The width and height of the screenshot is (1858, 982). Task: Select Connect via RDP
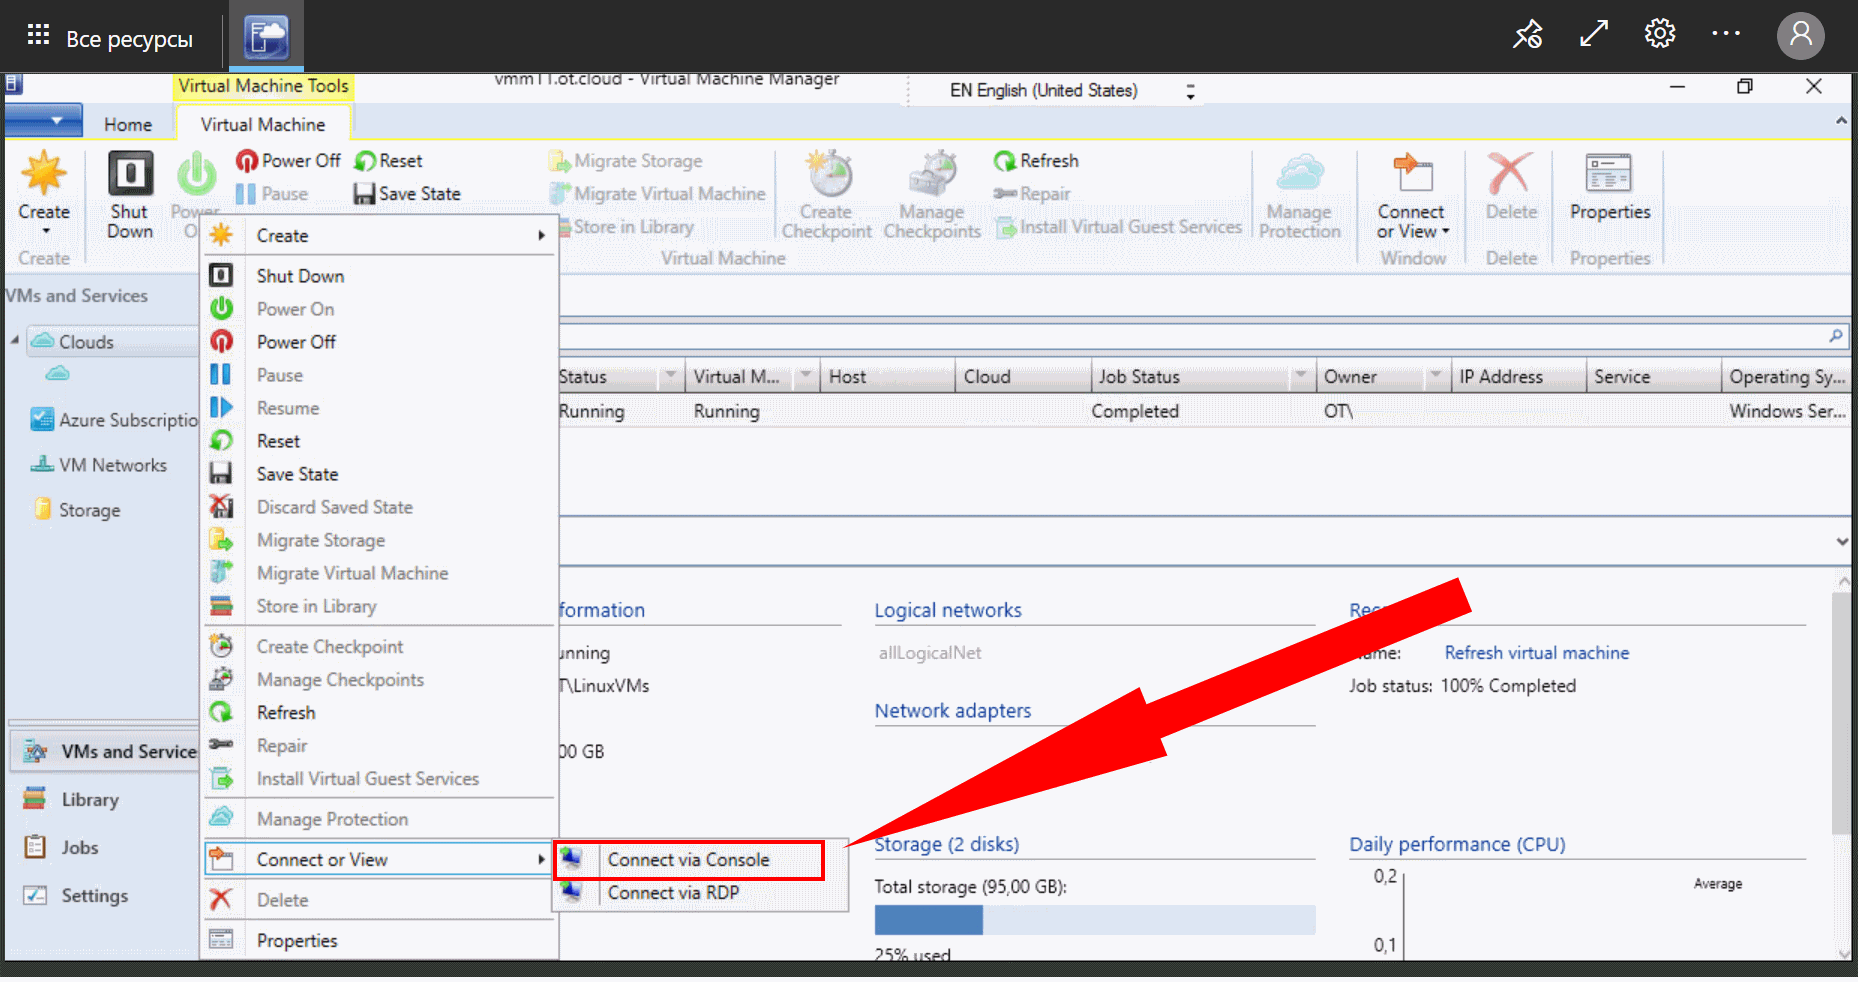pyautogui.click(x=673, y=893)
